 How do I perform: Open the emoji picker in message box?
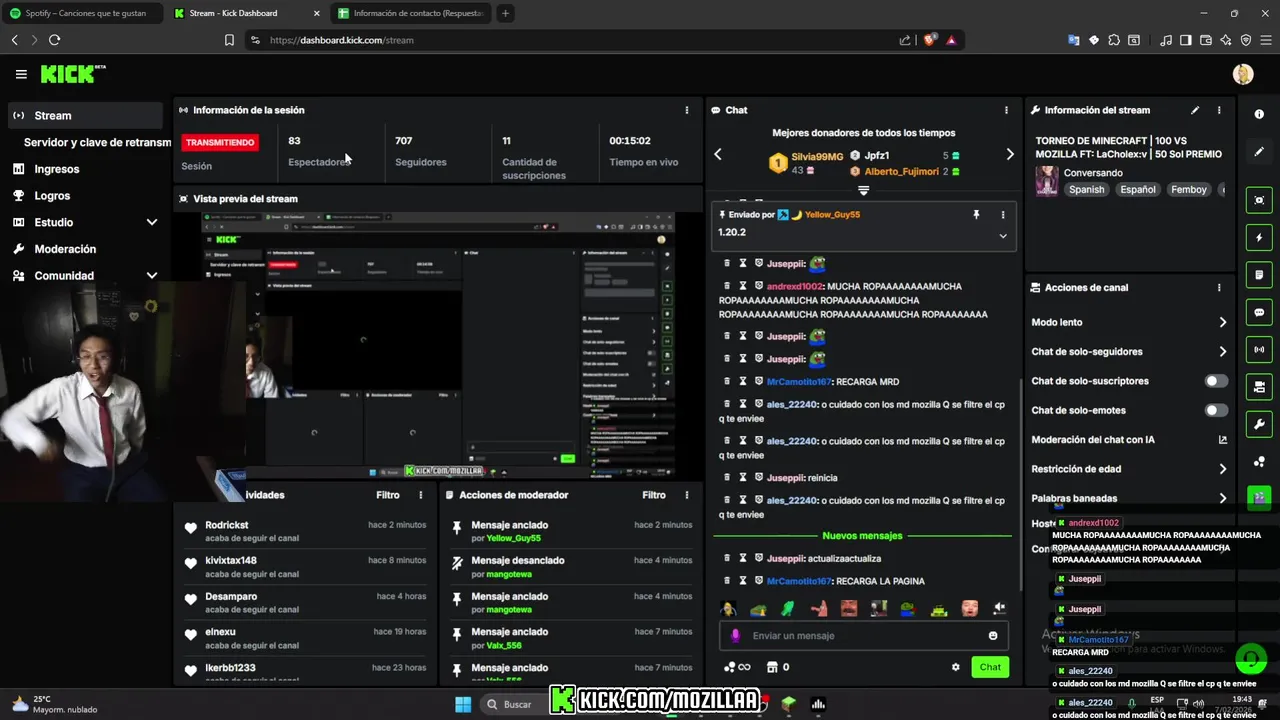[993, 636]
